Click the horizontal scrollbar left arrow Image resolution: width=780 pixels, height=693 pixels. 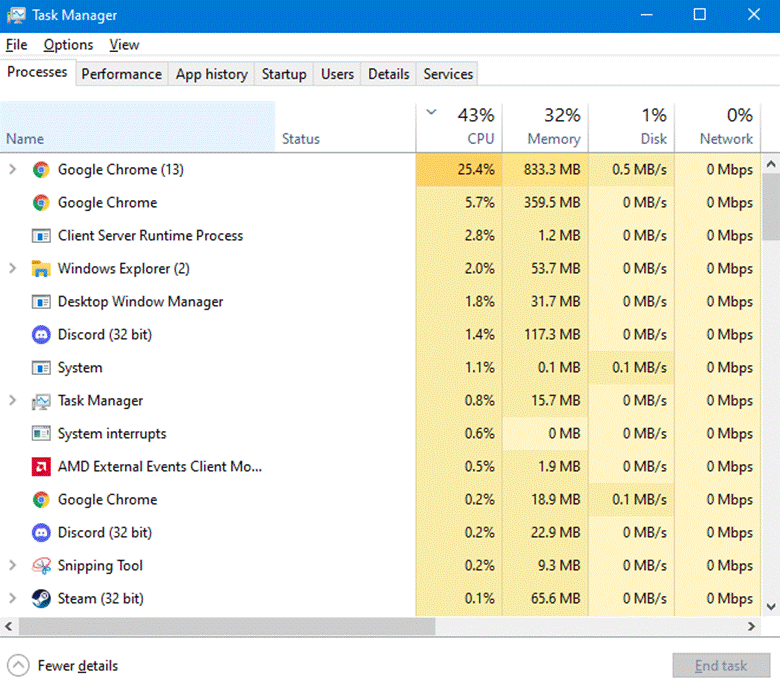(x=8, y=626)
